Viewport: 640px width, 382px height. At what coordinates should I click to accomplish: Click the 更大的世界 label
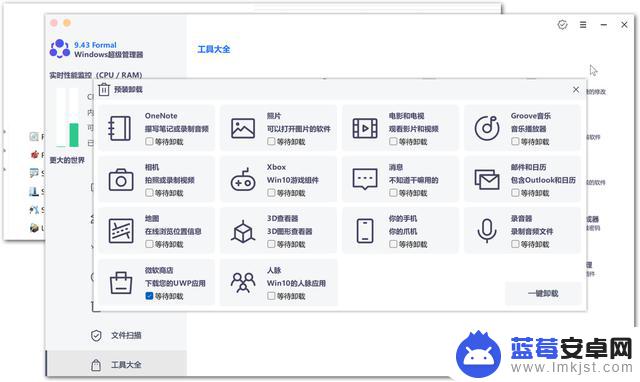coord(67,160)
